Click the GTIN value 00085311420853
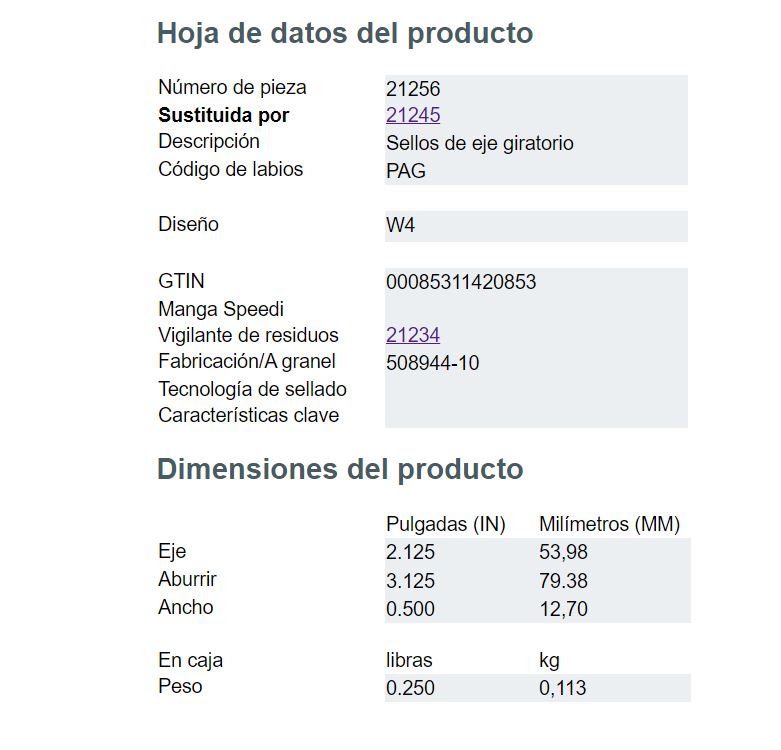This screenshot has height=750, width=781. 461,282
